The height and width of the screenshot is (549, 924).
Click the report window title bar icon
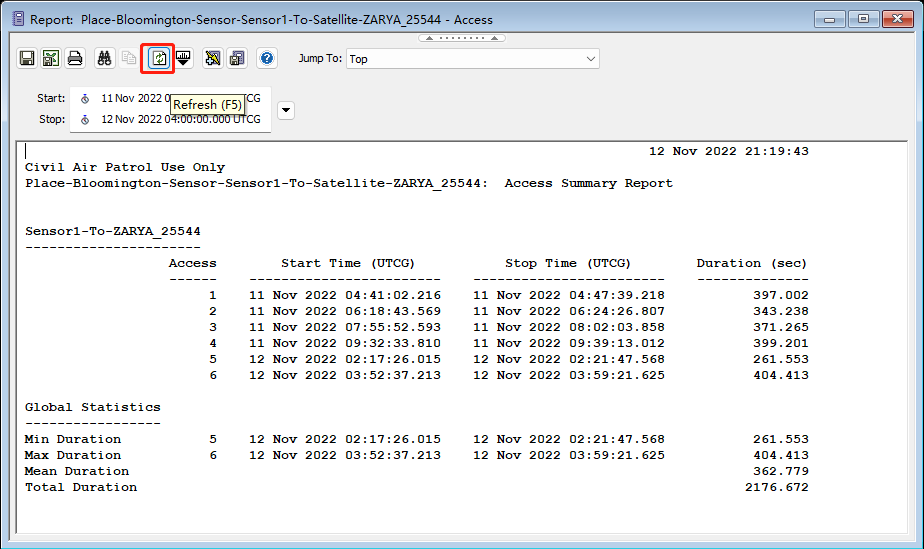point(15,19)
